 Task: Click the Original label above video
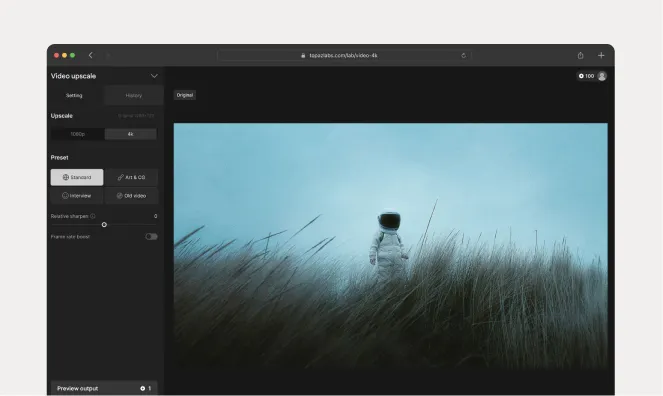coord(185,95)
